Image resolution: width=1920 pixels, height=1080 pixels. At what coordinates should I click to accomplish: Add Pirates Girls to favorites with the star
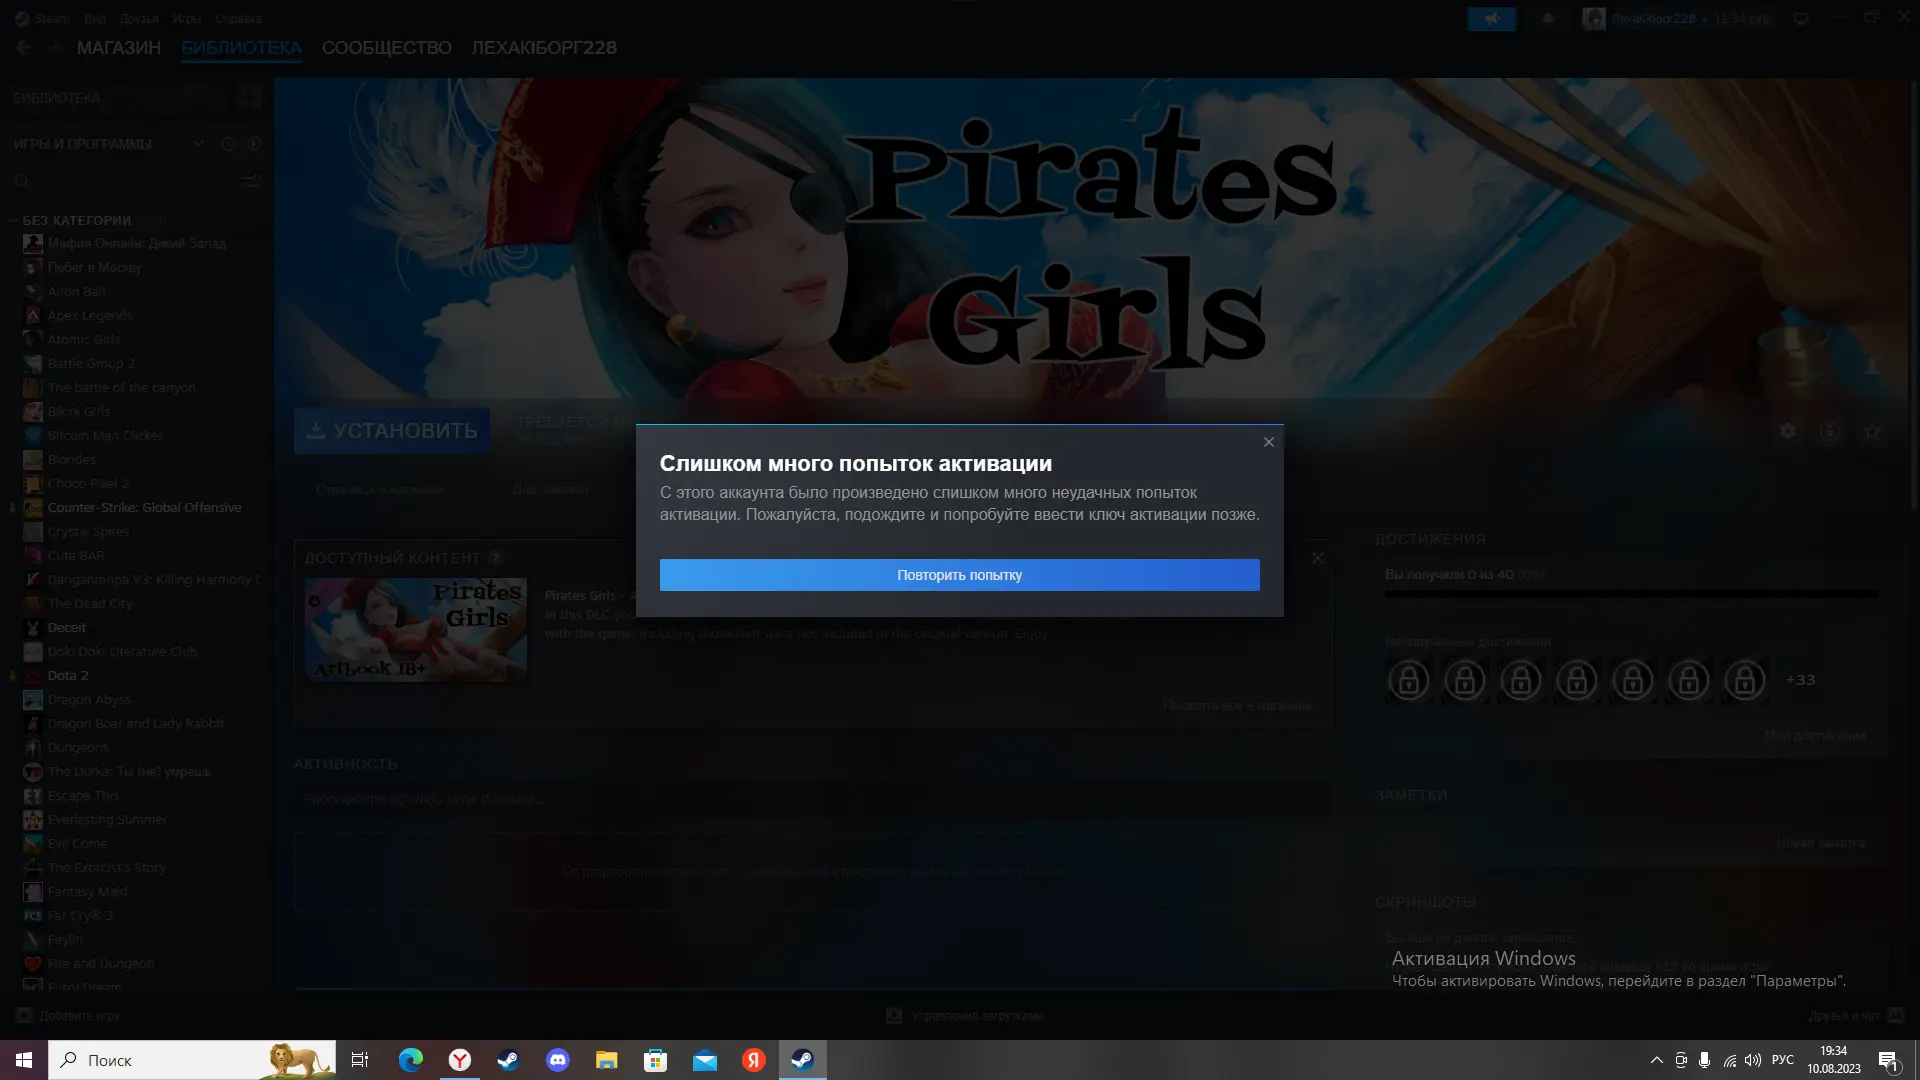pyautogui.click(x=1872, y=431)
